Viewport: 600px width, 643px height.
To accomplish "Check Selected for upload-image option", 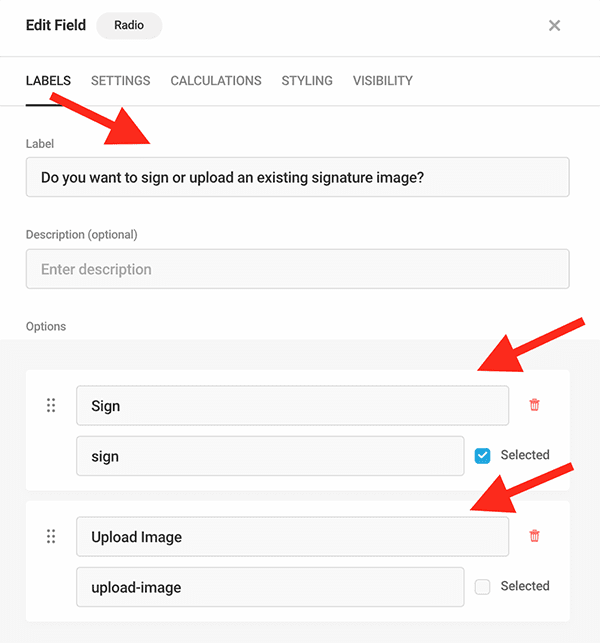I will coord(482,587).
